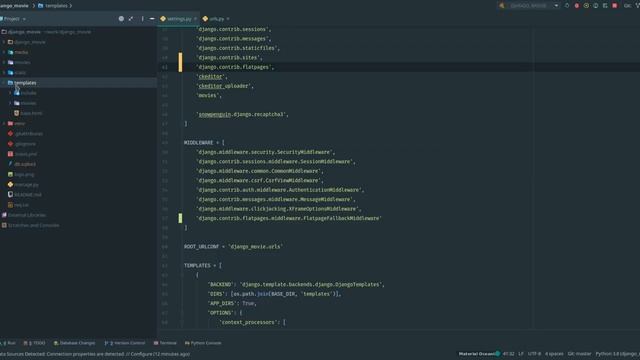The width and height of the screenshot is (640, 360).
Task: Click the Configure link in status message
Action: [141, 354]
